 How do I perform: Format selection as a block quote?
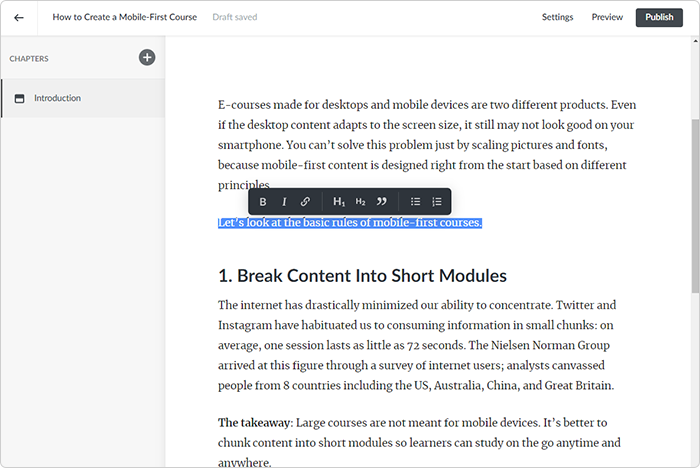[381, 202]
